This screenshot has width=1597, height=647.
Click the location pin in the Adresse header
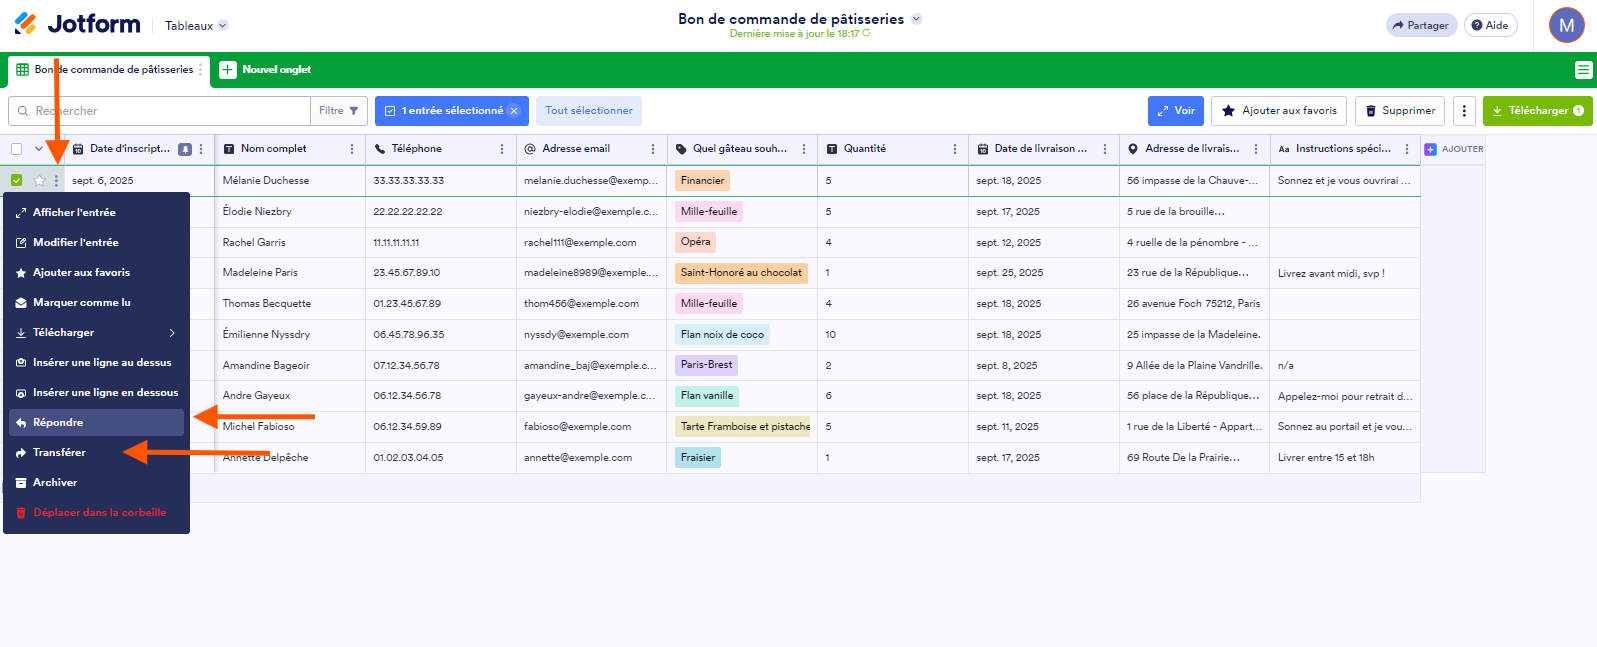1133,149
